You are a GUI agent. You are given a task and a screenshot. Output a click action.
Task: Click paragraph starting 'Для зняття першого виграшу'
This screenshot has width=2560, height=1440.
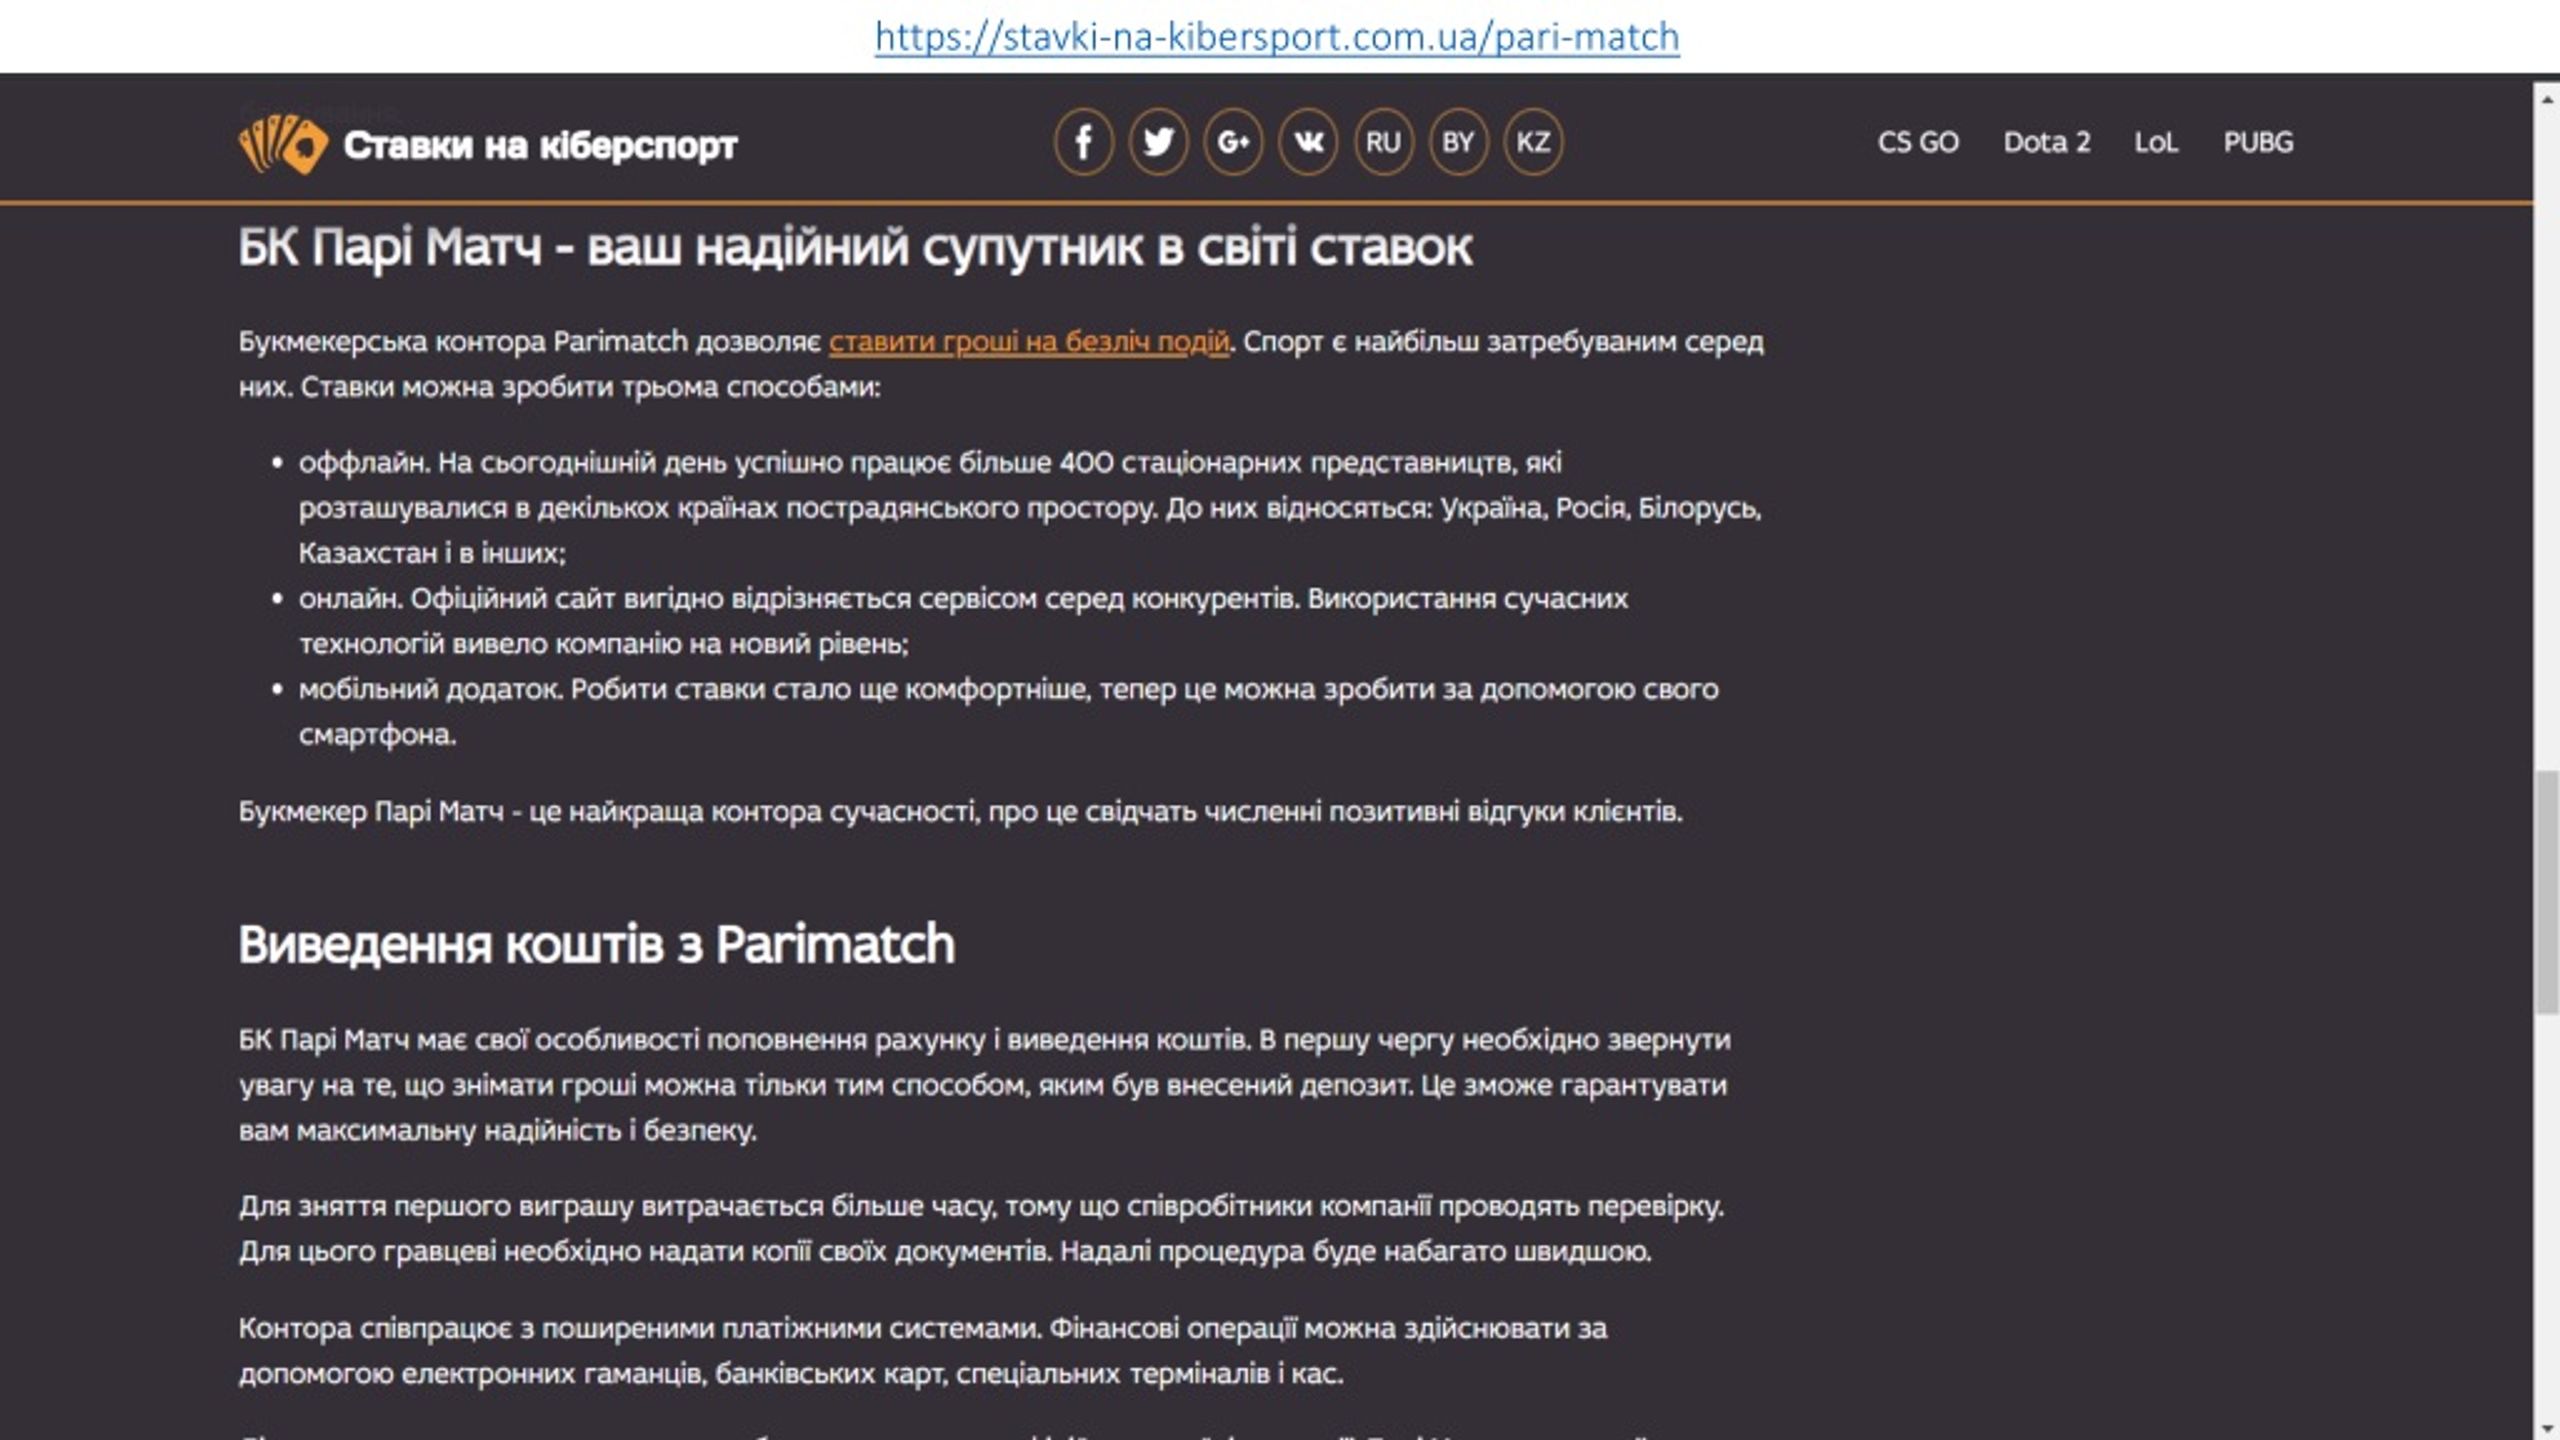click(981, 1228)
